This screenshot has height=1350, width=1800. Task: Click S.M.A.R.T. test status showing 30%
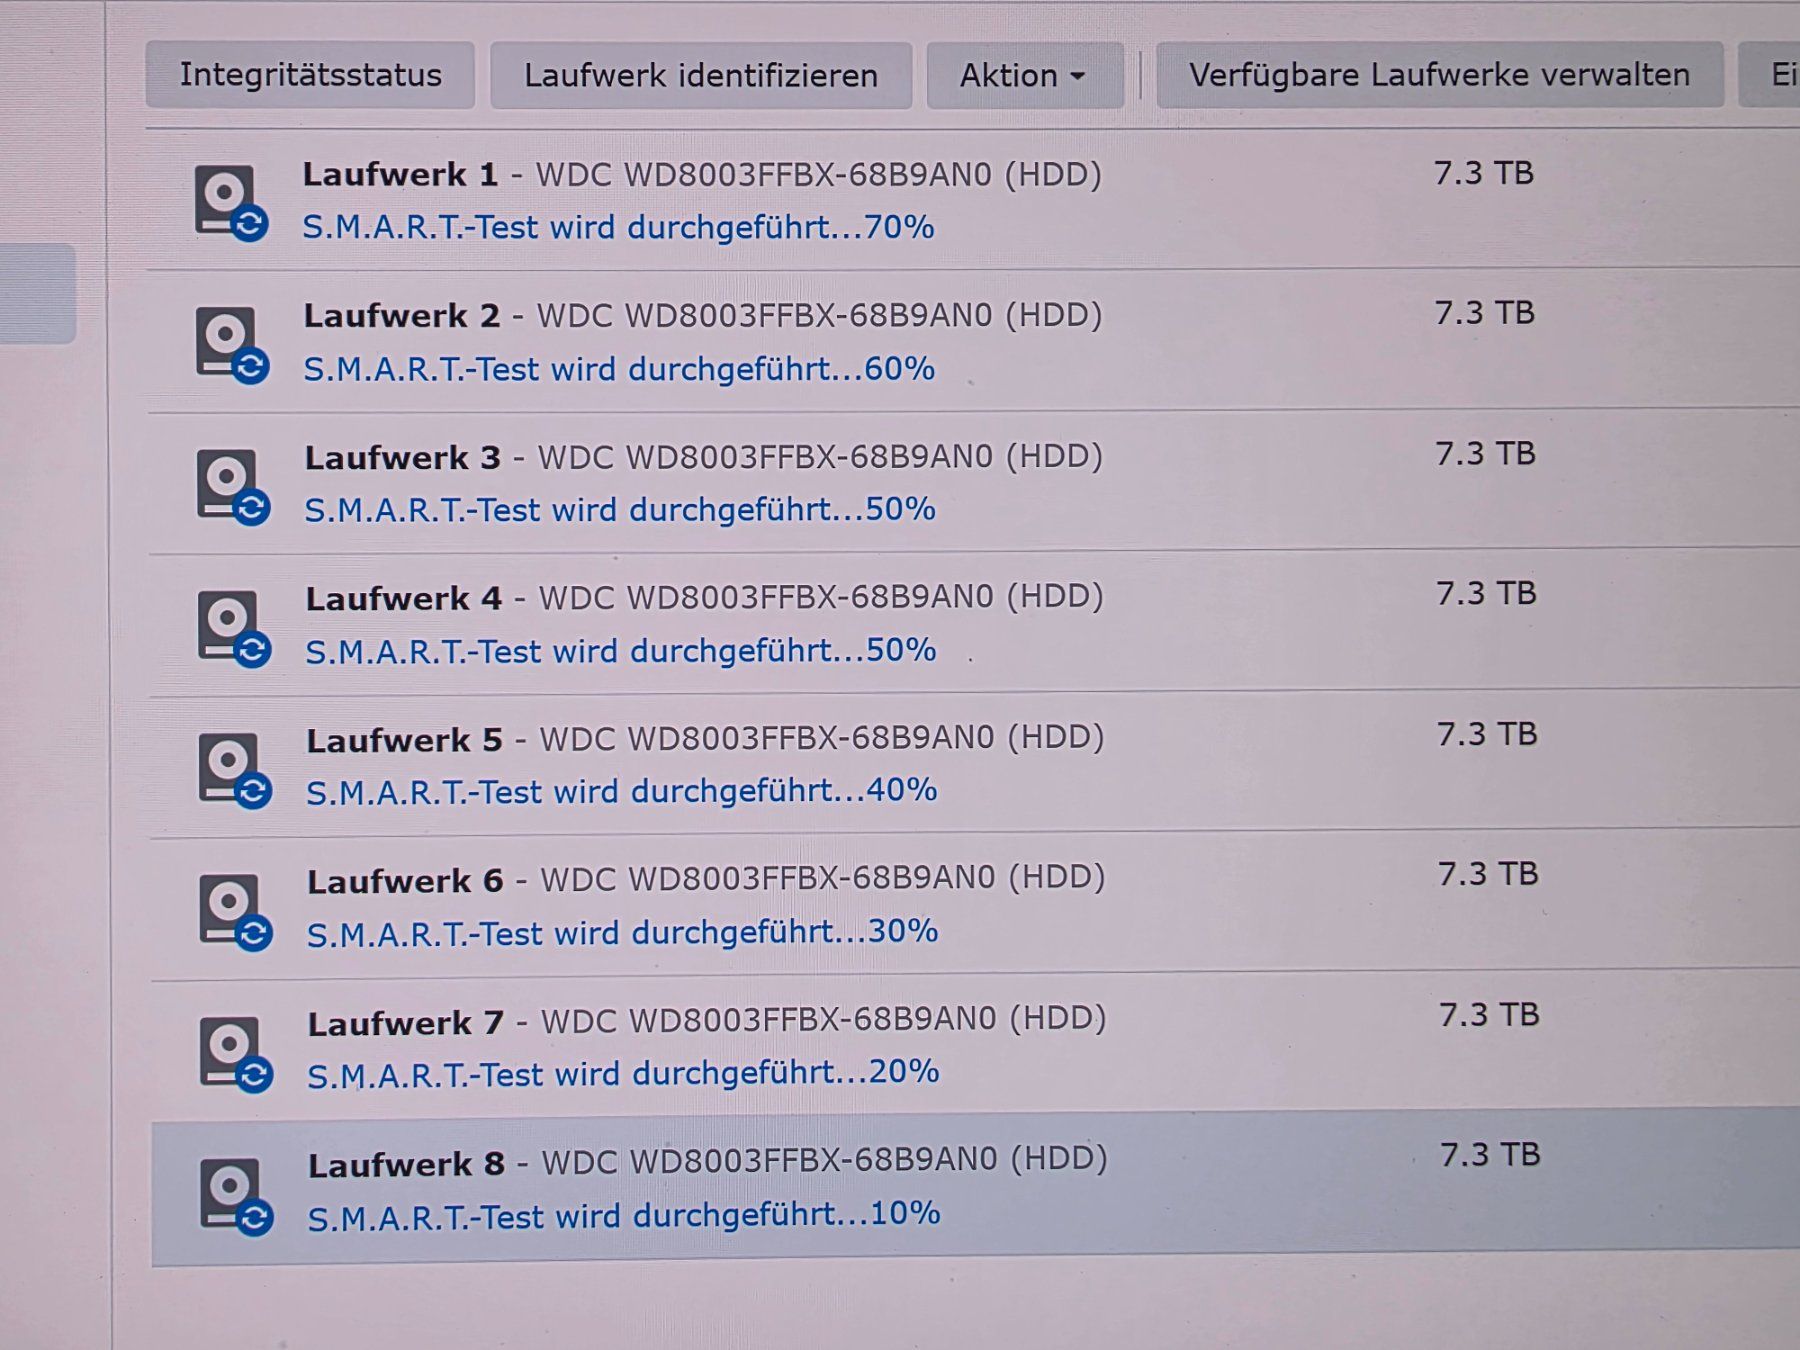623,933
